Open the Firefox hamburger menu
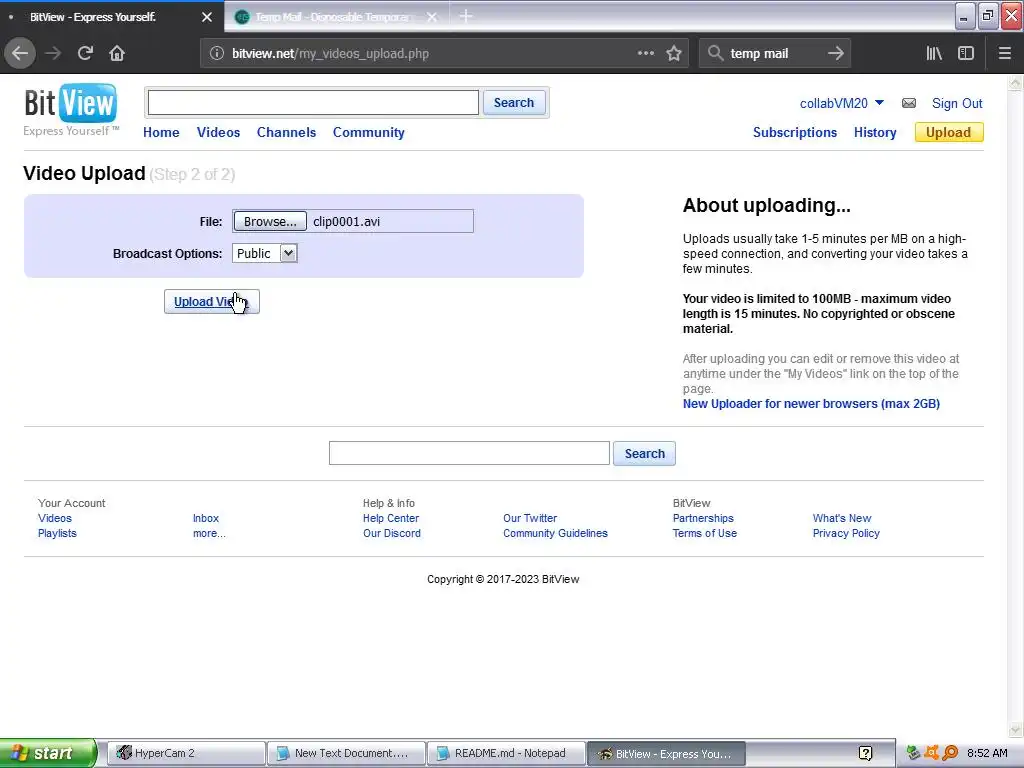The image size is (1024, 768). pyautogui.click(x=1004, y=54)
